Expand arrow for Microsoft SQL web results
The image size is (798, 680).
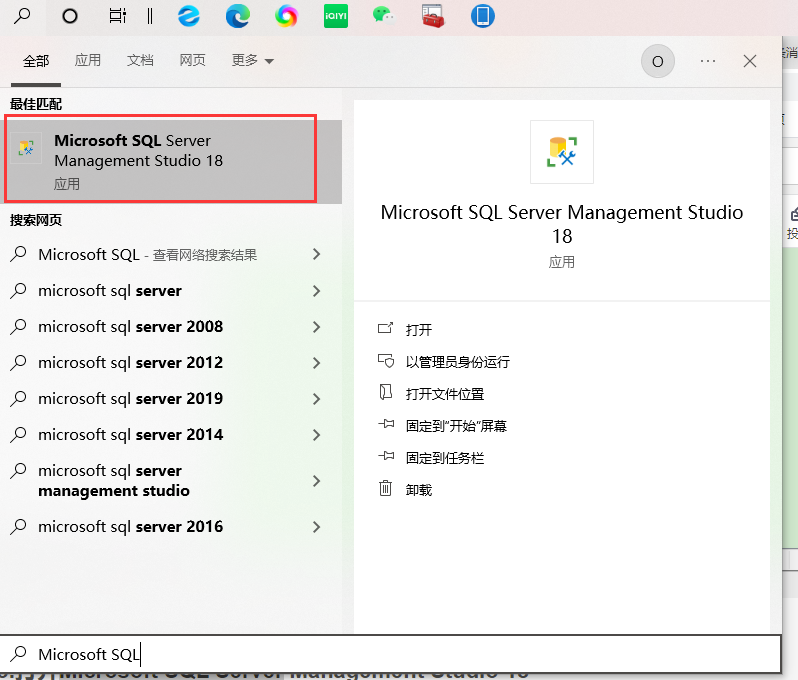317,254
